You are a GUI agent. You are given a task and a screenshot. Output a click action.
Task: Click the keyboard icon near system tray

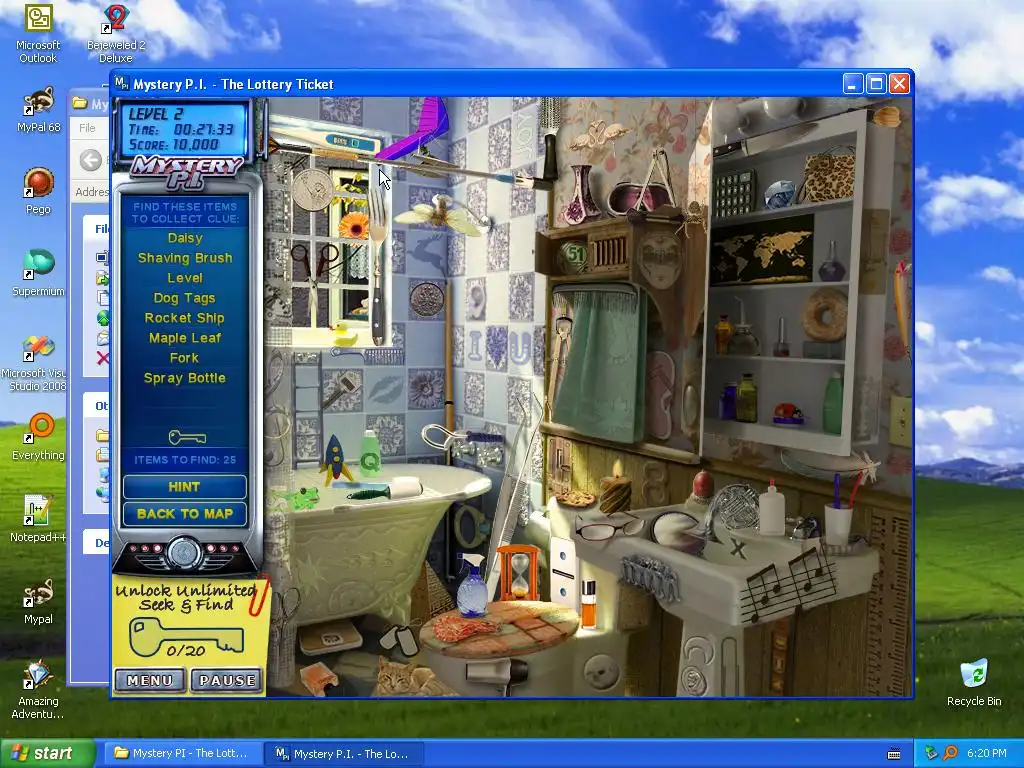pos(894,754)
